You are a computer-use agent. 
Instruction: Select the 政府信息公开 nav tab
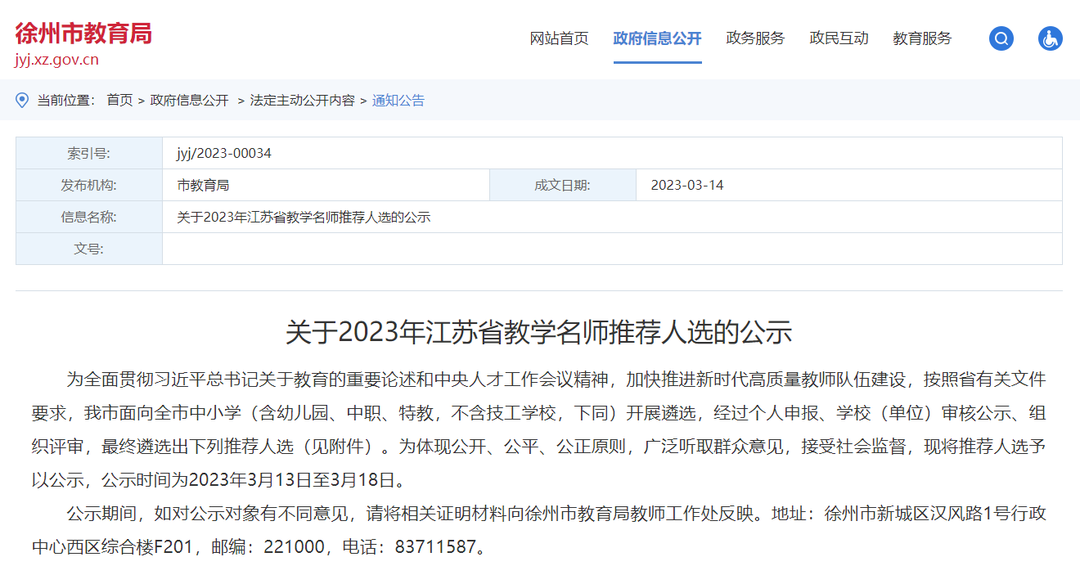(657, 39)
